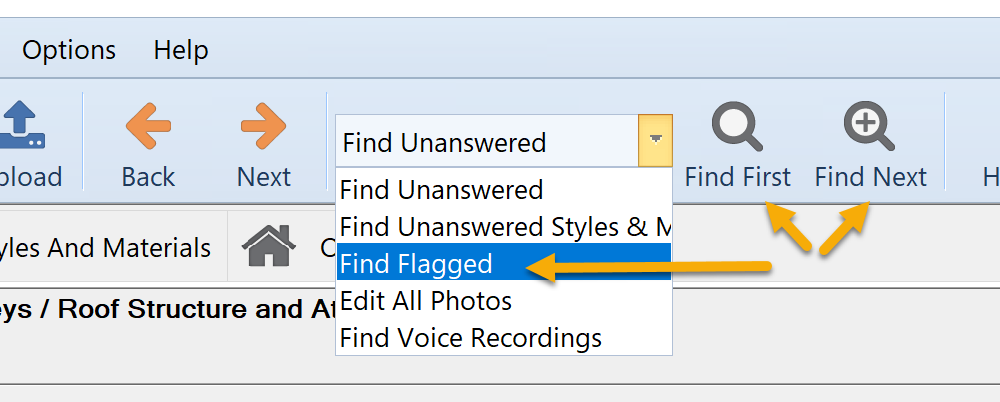Click the Next label in toolbar
The image size is (1000, 402).
(x=263, y=177)
